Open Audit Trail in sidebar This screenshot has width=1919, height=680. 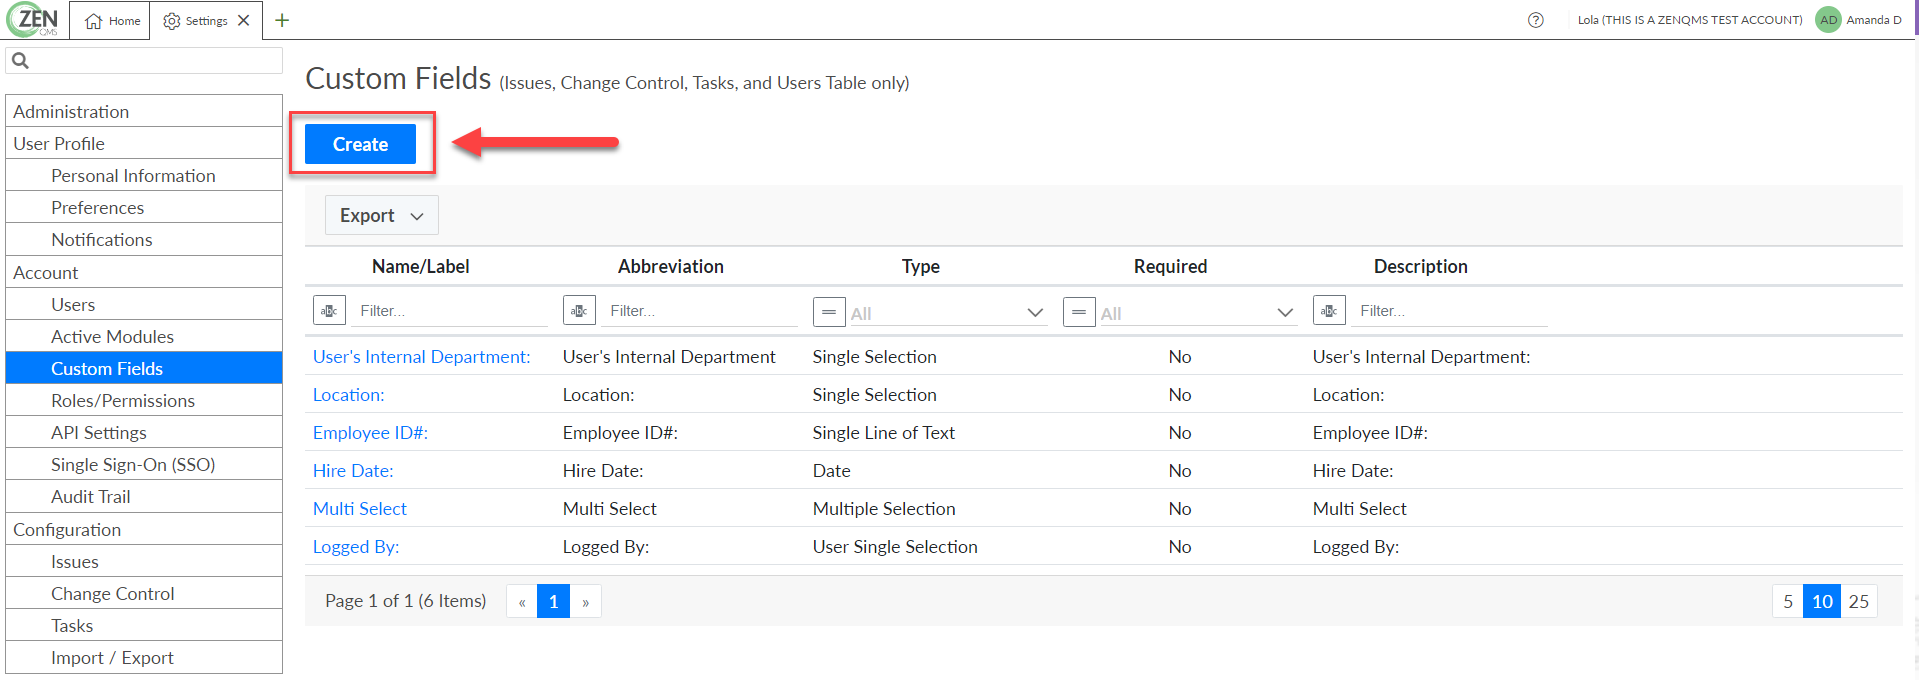144,496
